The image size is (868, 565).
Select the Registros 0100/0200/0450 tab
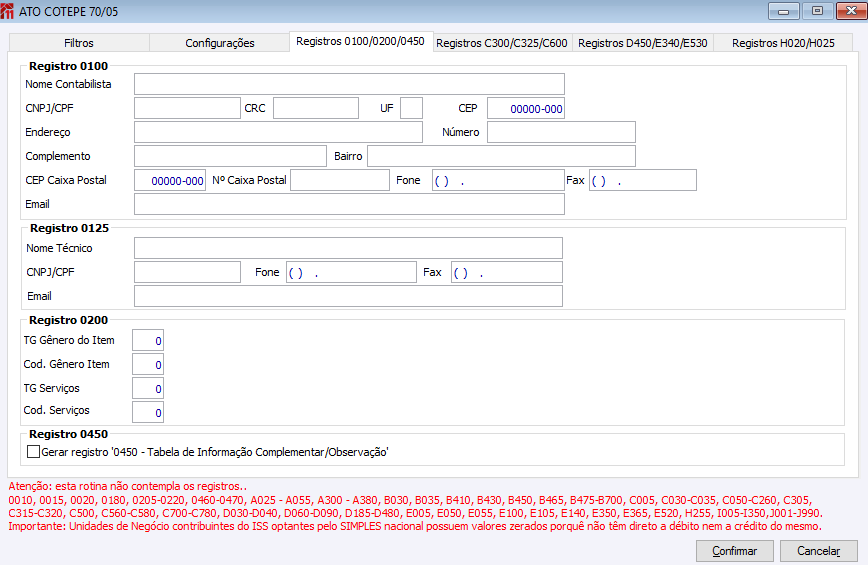360,42
